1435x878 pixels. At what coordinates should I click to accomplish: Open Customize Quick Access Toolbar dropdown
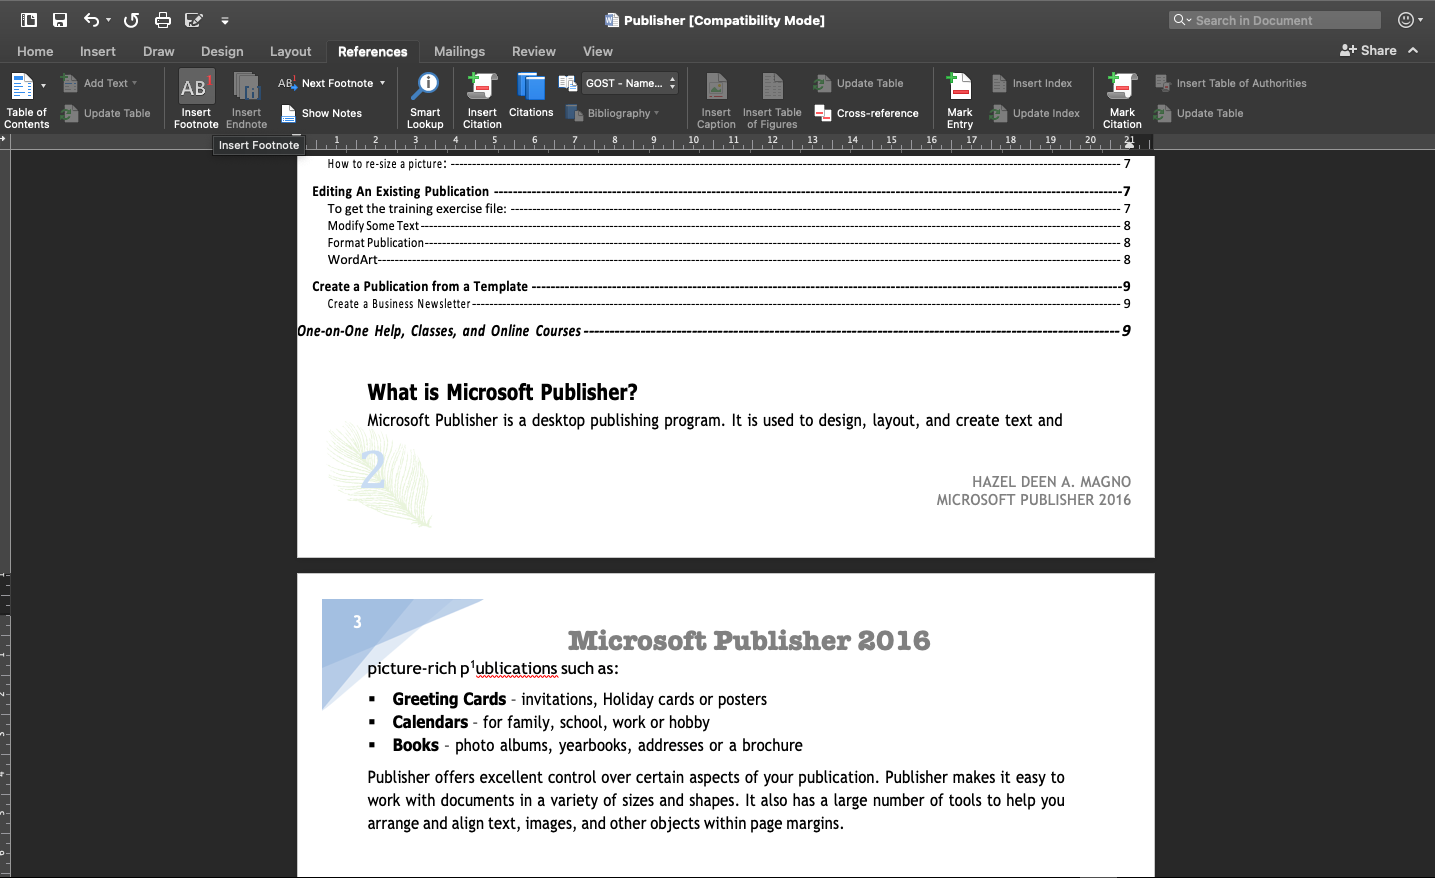click(225, 20)
